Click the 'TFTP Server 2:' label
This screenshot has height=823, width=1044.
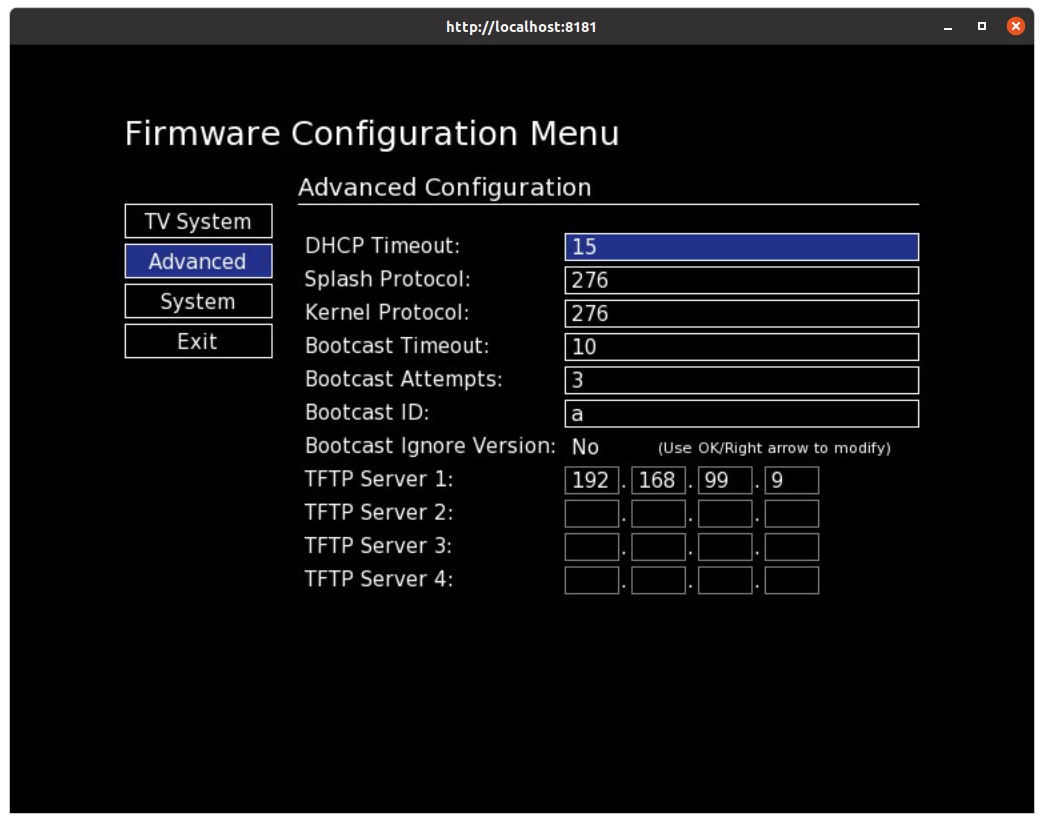point(379,512)
